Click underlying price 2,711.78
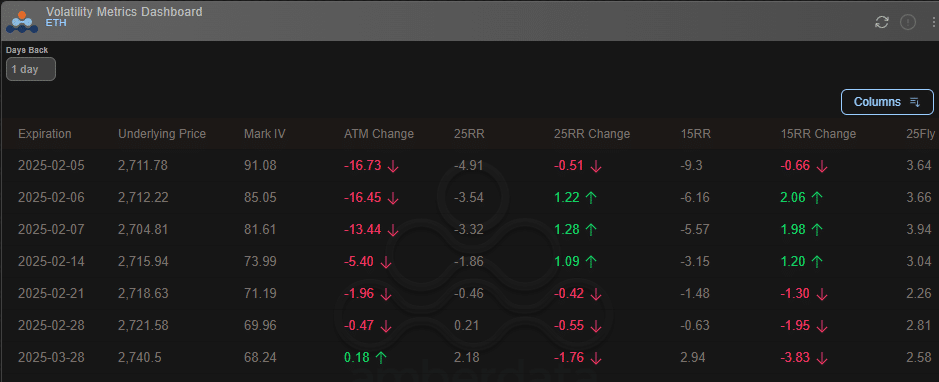This screenshot has height=382, width=939. click(x=144, y=166)
